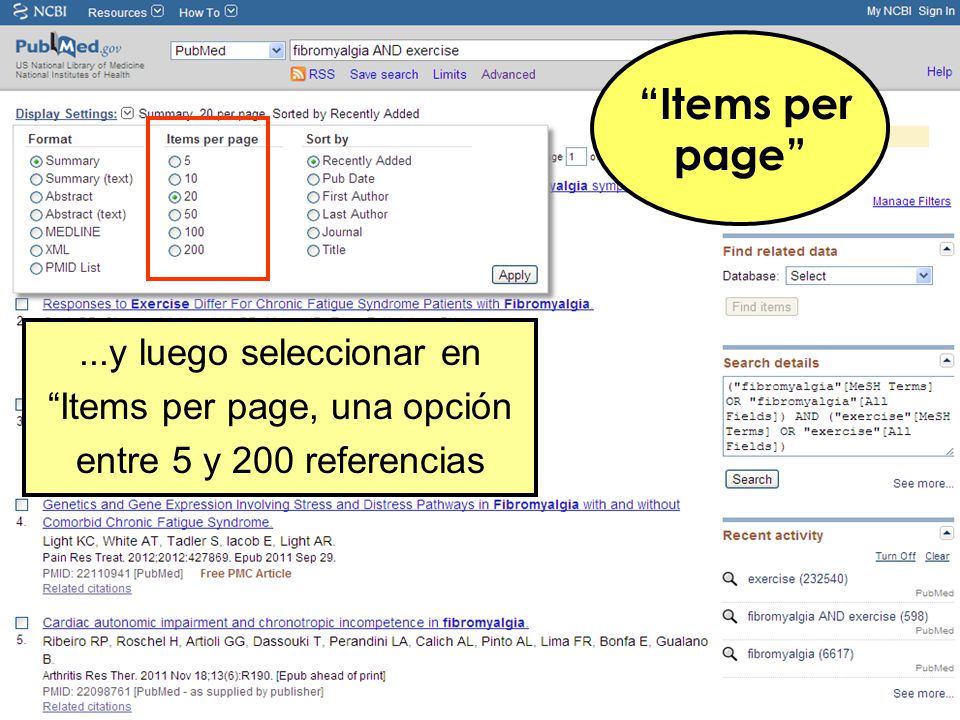The width and height of the screenshot is (960, 720).
Task: Open the Database Select dropdown
Action: point(859,276)
